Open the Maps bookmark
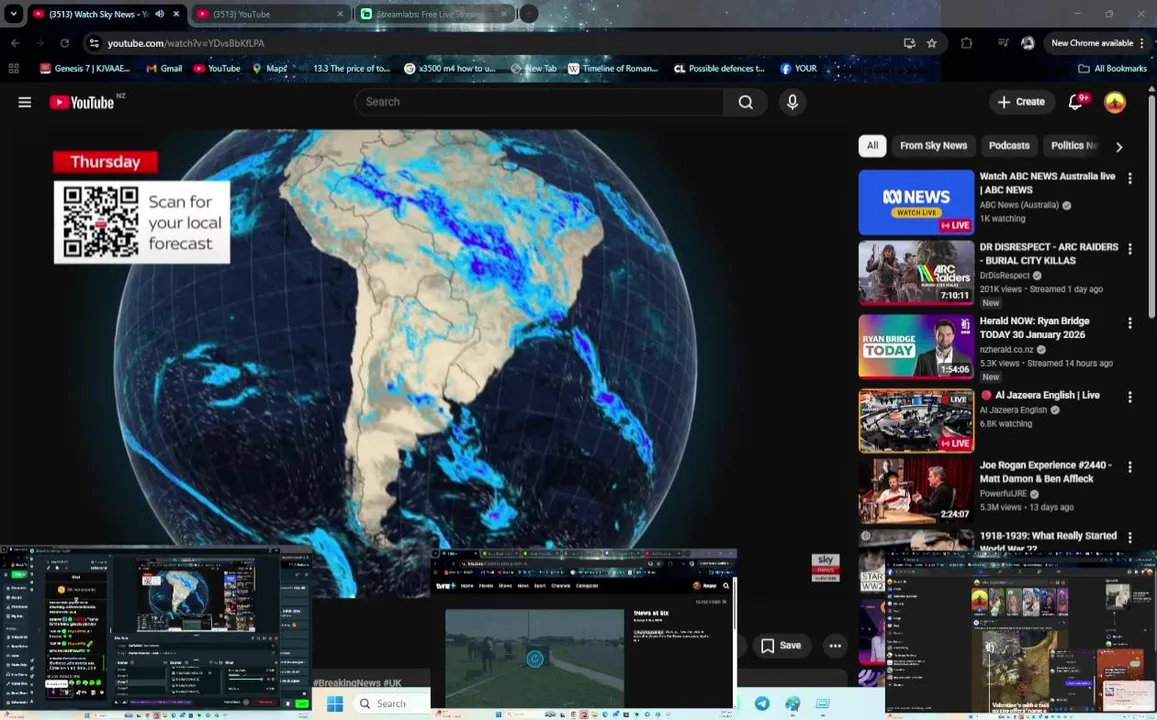This screenshot has width=1157, height=720. pyautogui.click(x=269, y=68)
